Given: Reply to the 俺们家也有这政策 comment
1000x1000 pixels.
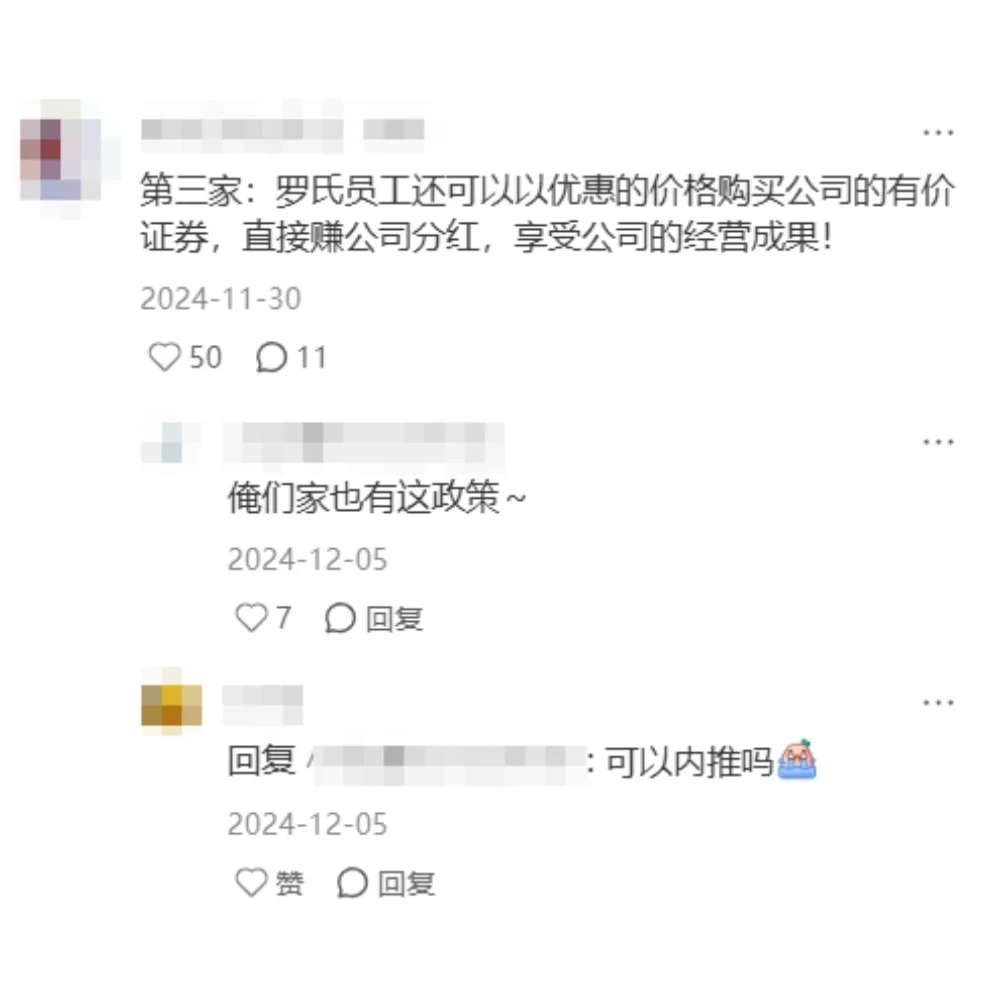Looking at the screenshot, I should [394, 619].
